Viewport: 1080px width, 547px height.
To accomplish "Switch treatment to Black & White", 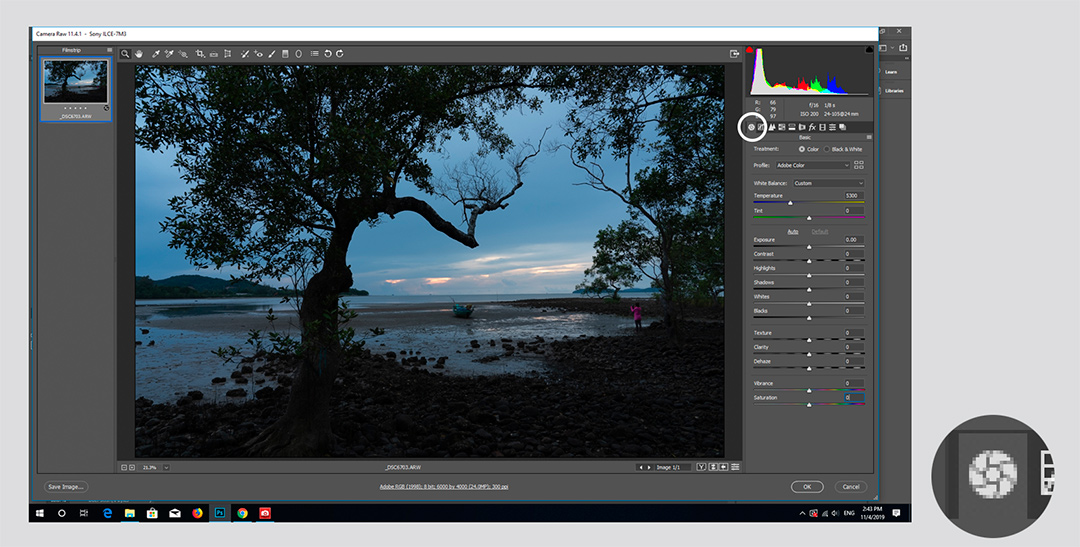I will [x=827, y=149].
